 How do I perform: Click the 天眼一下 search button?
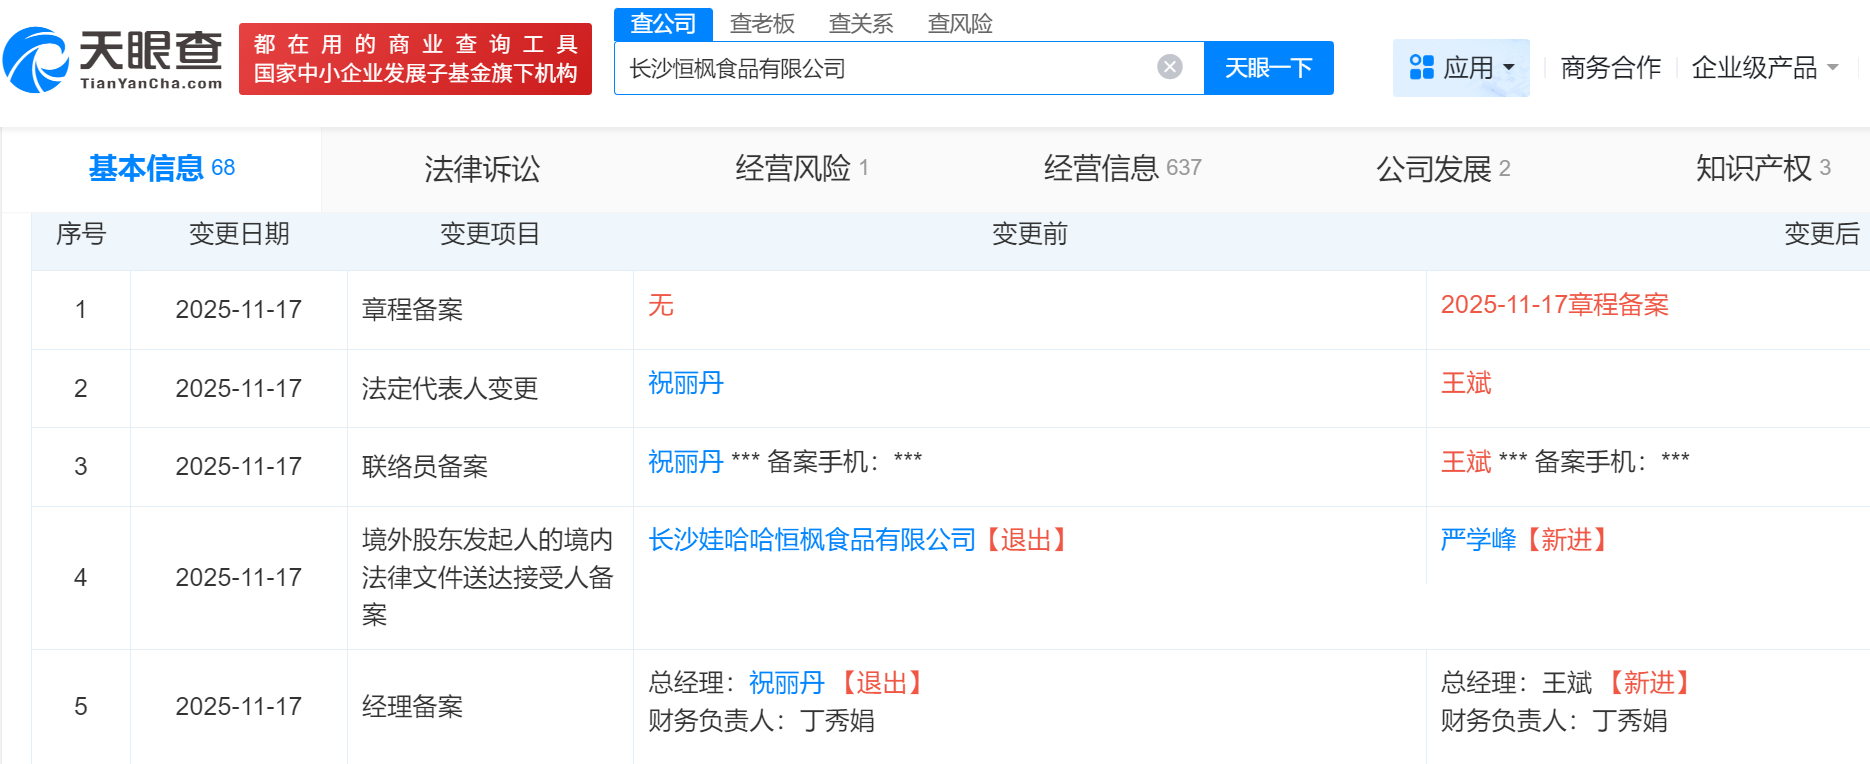(x=1268, y=68)
